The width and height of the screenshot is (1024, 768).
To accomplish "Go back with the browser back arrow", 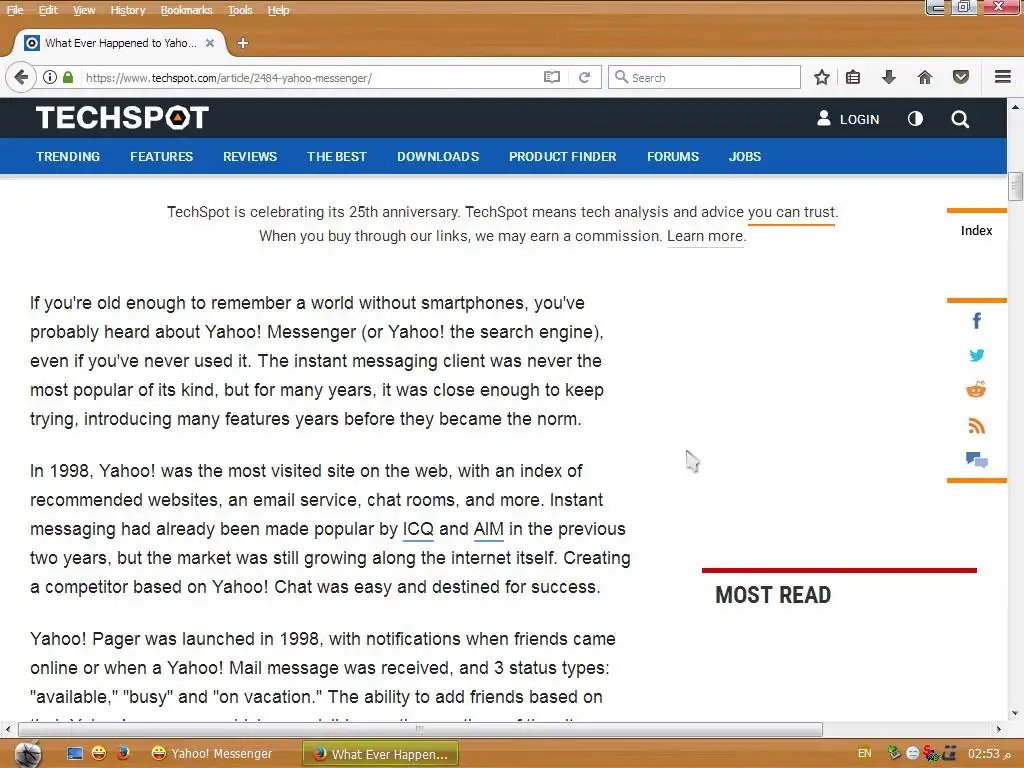I will coord(20,77).
